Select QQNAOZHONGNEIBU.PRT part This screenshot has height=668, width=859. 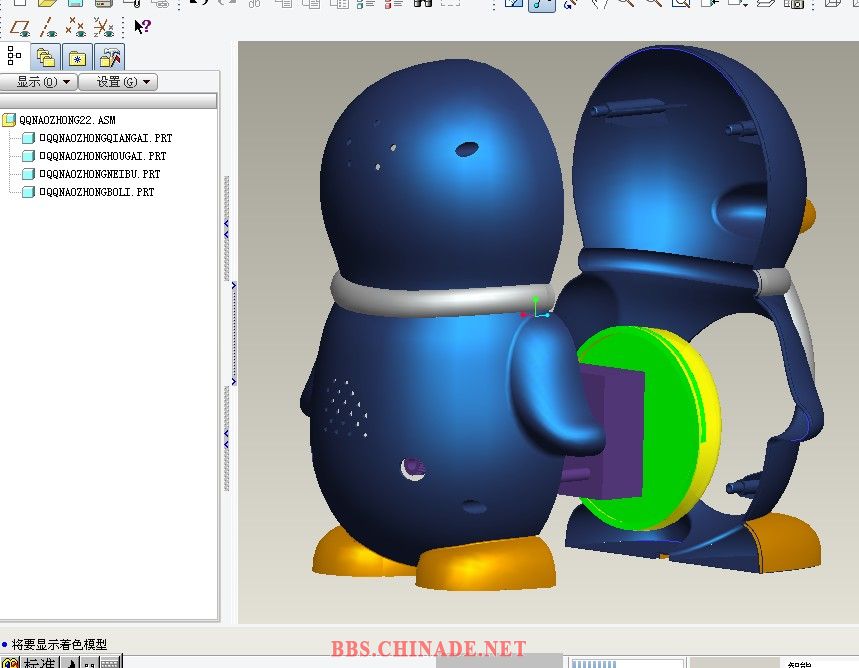[x=100, y=174]
